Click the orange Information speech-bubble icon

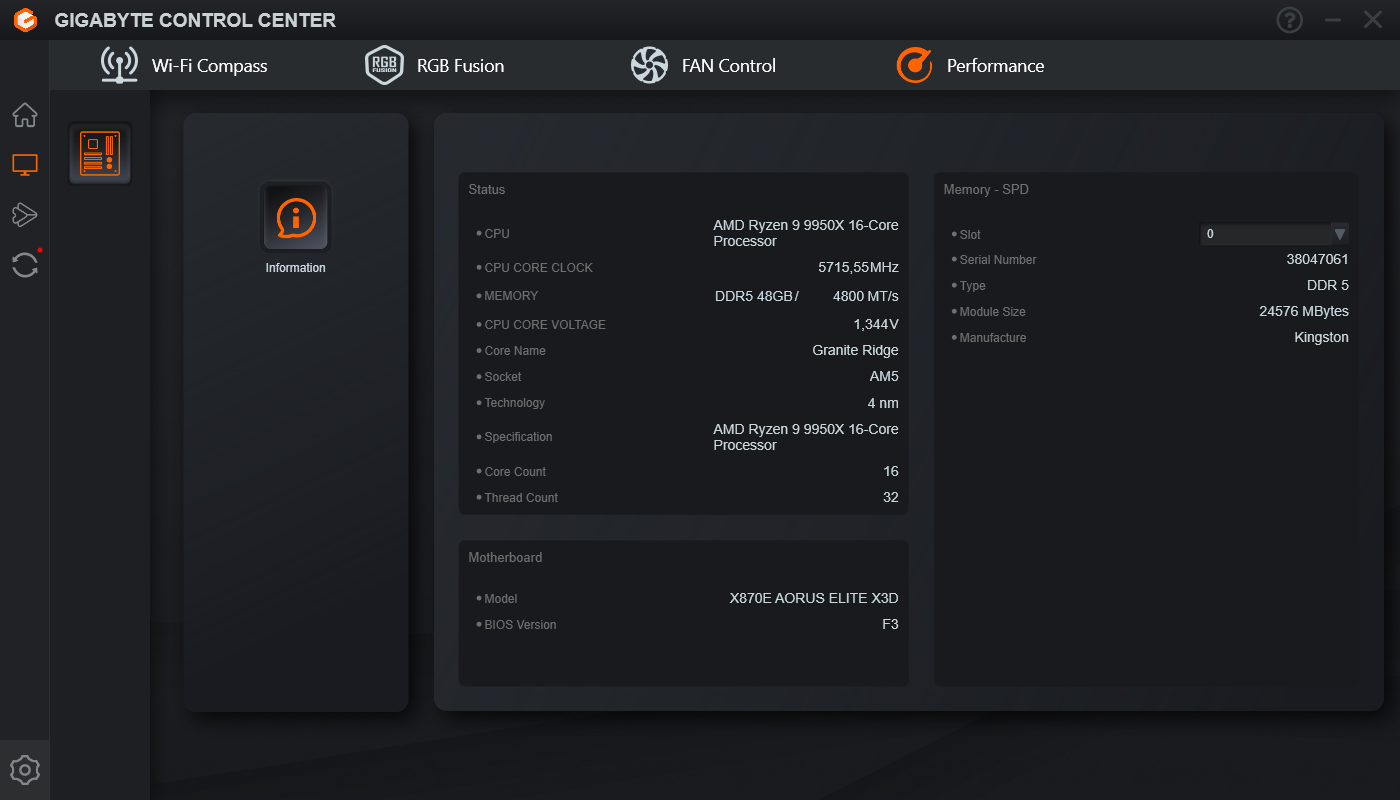point(296,217)
